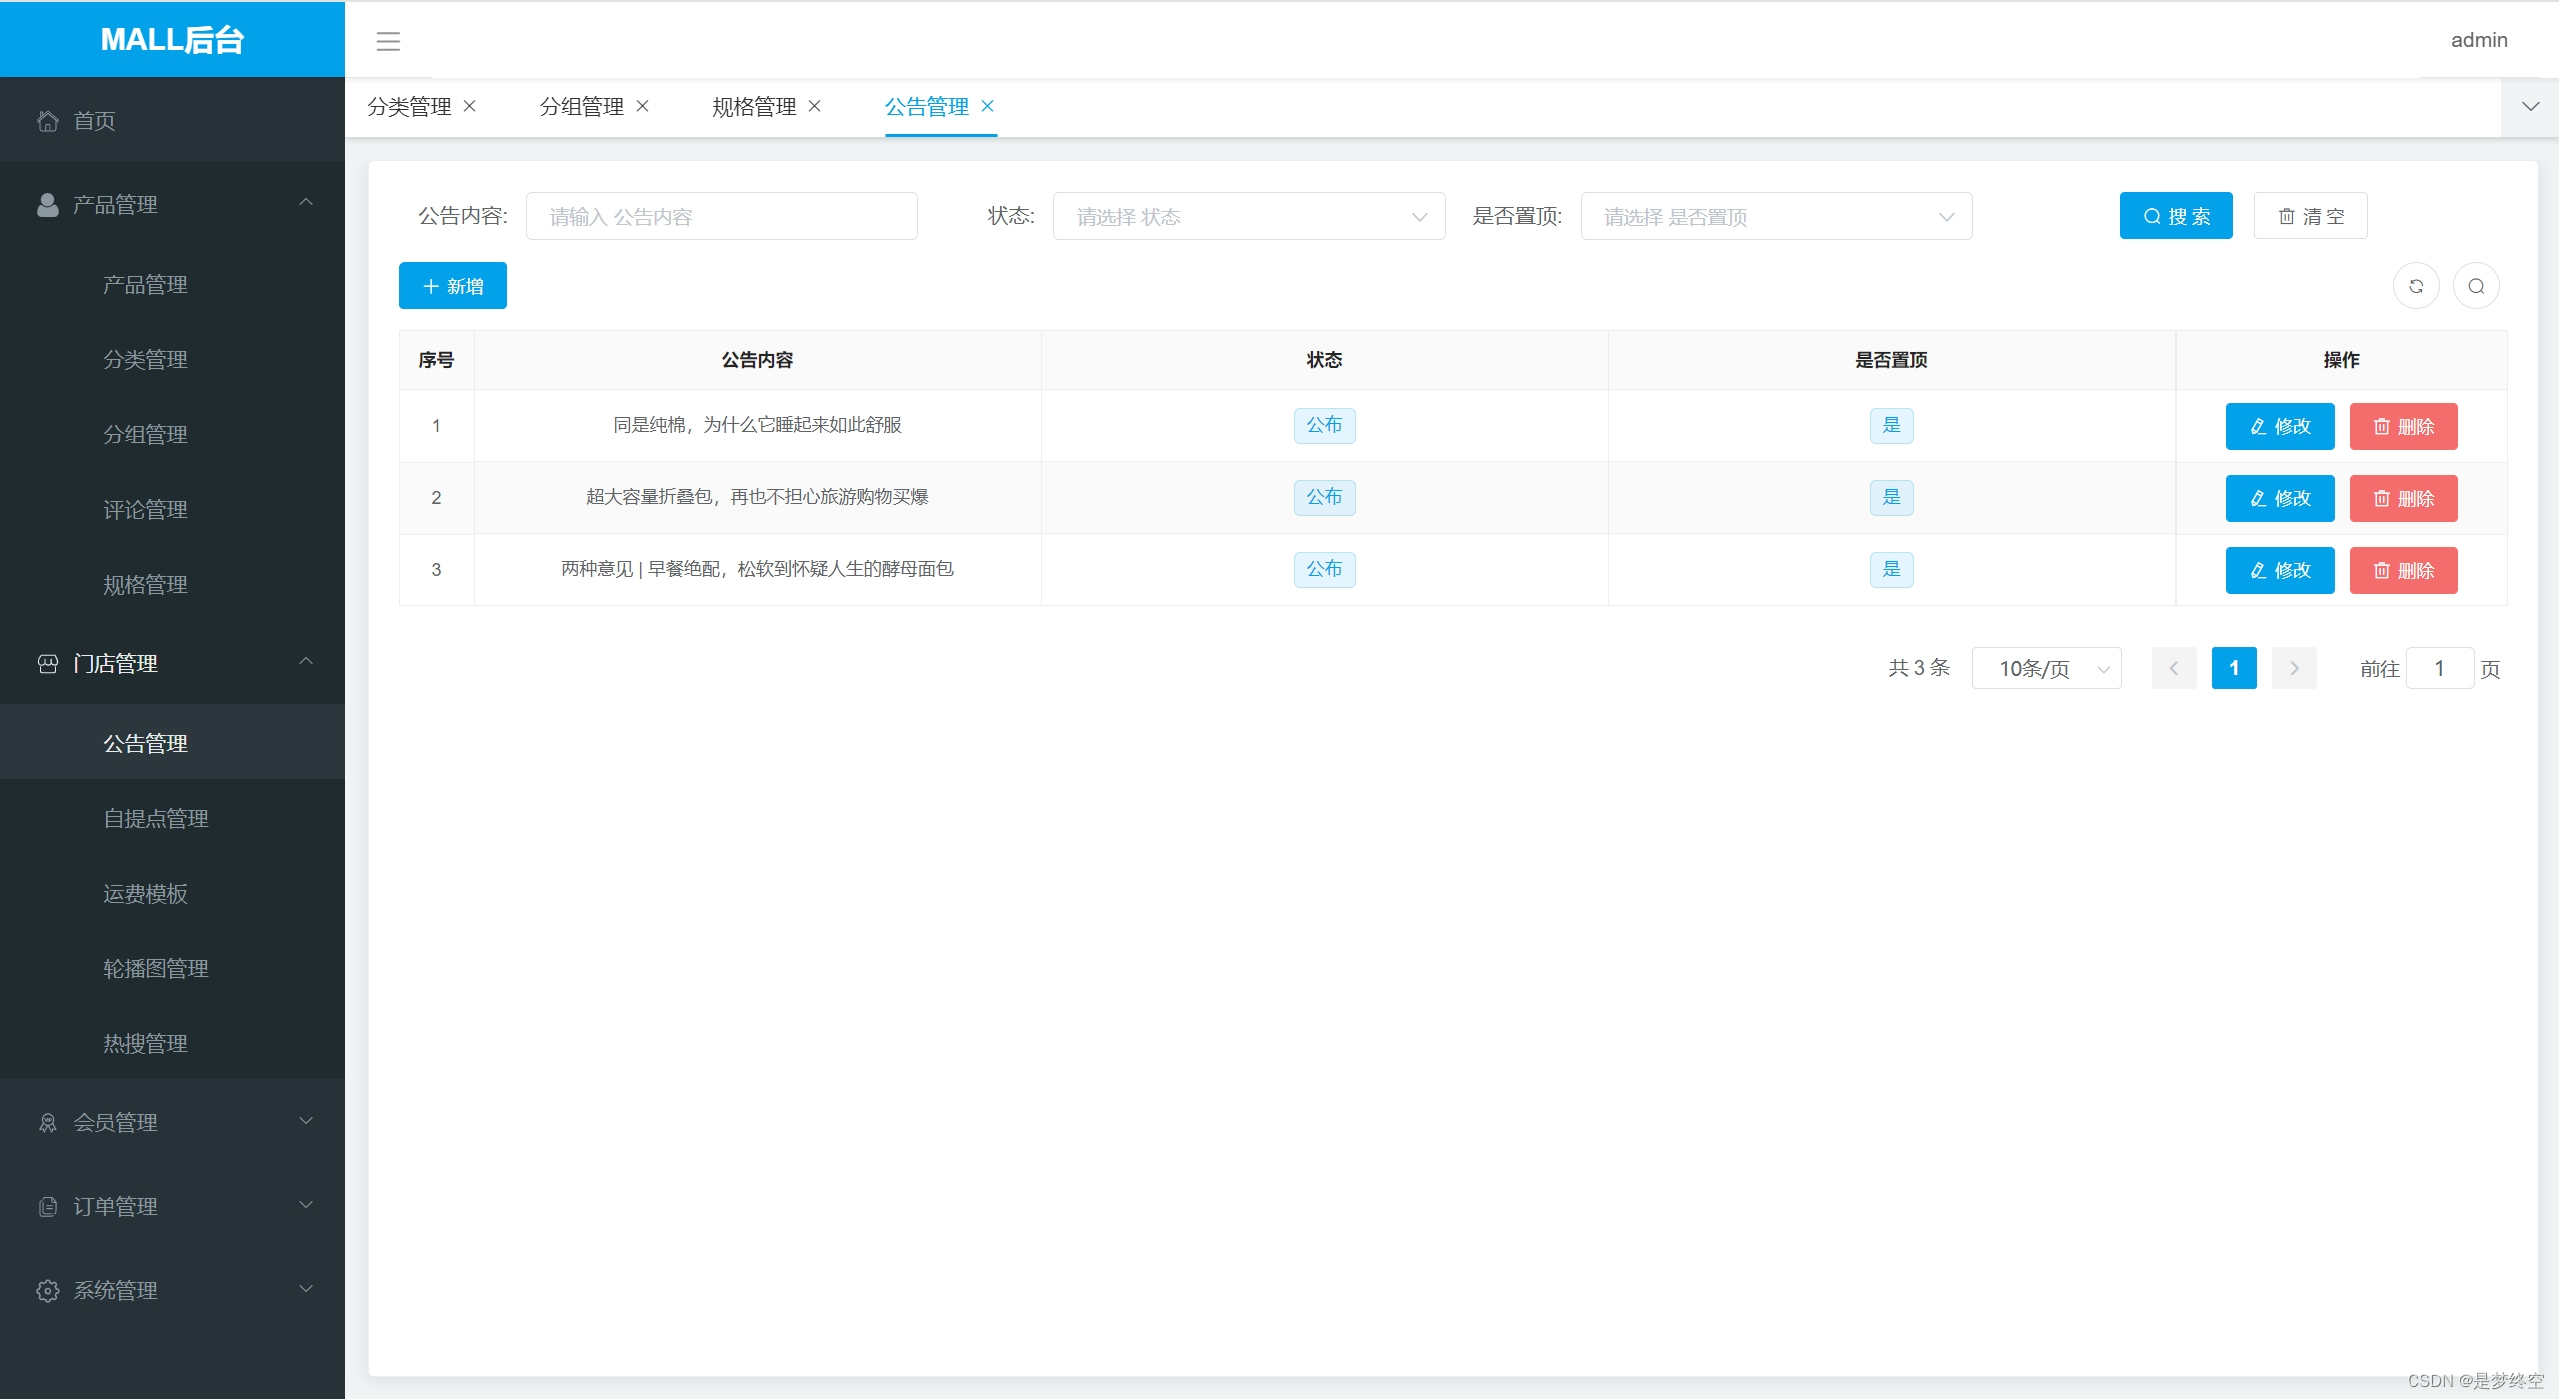This screenshot has height=1399, width=2559.
Task: Click the gear icon next to 系统管理
Action: [x=48, y=1291]
